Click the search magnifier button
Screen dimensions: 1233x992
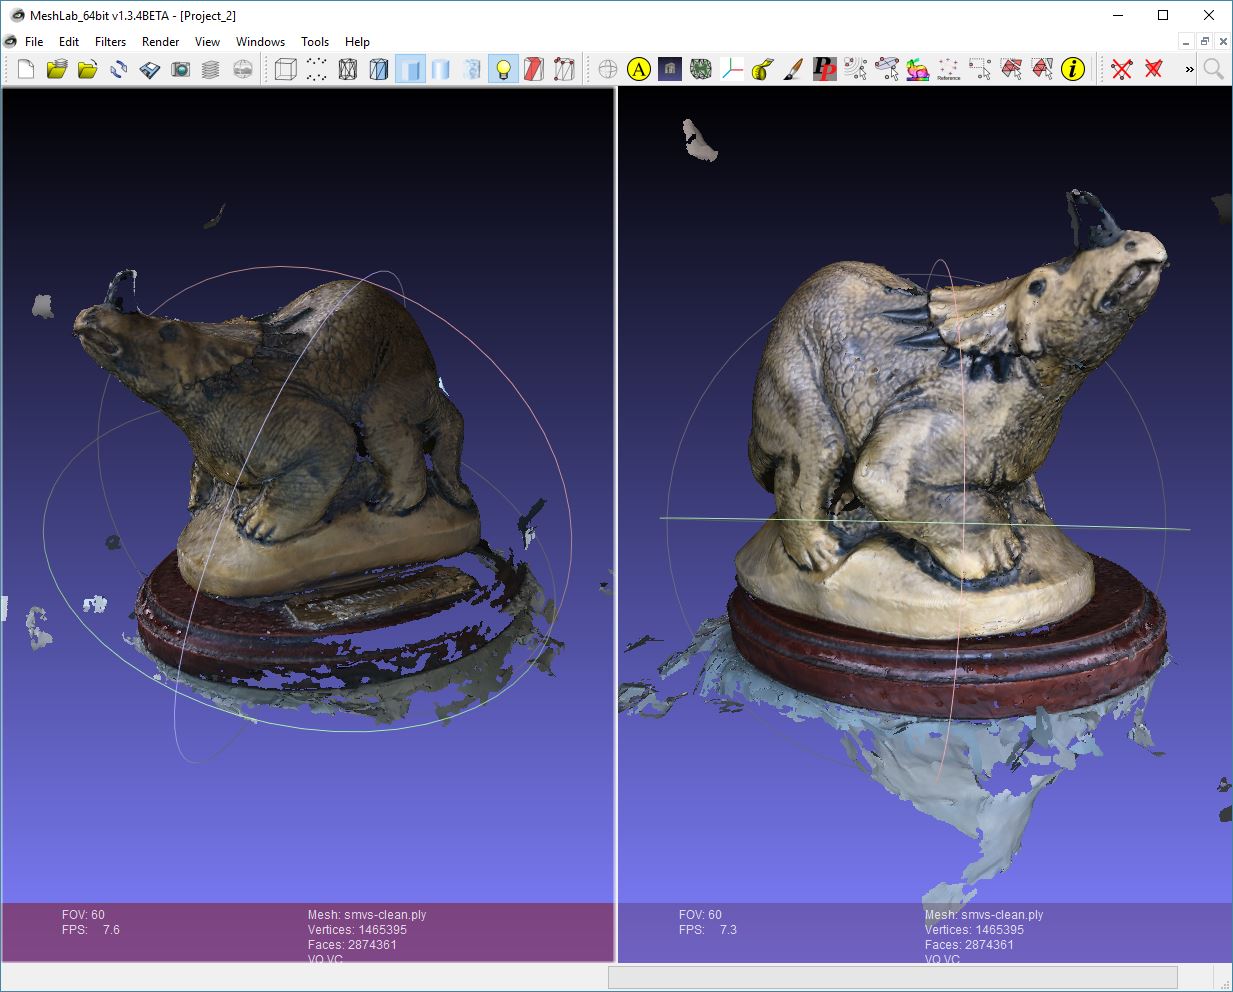pyautogui.click(x=1213, y=69)
